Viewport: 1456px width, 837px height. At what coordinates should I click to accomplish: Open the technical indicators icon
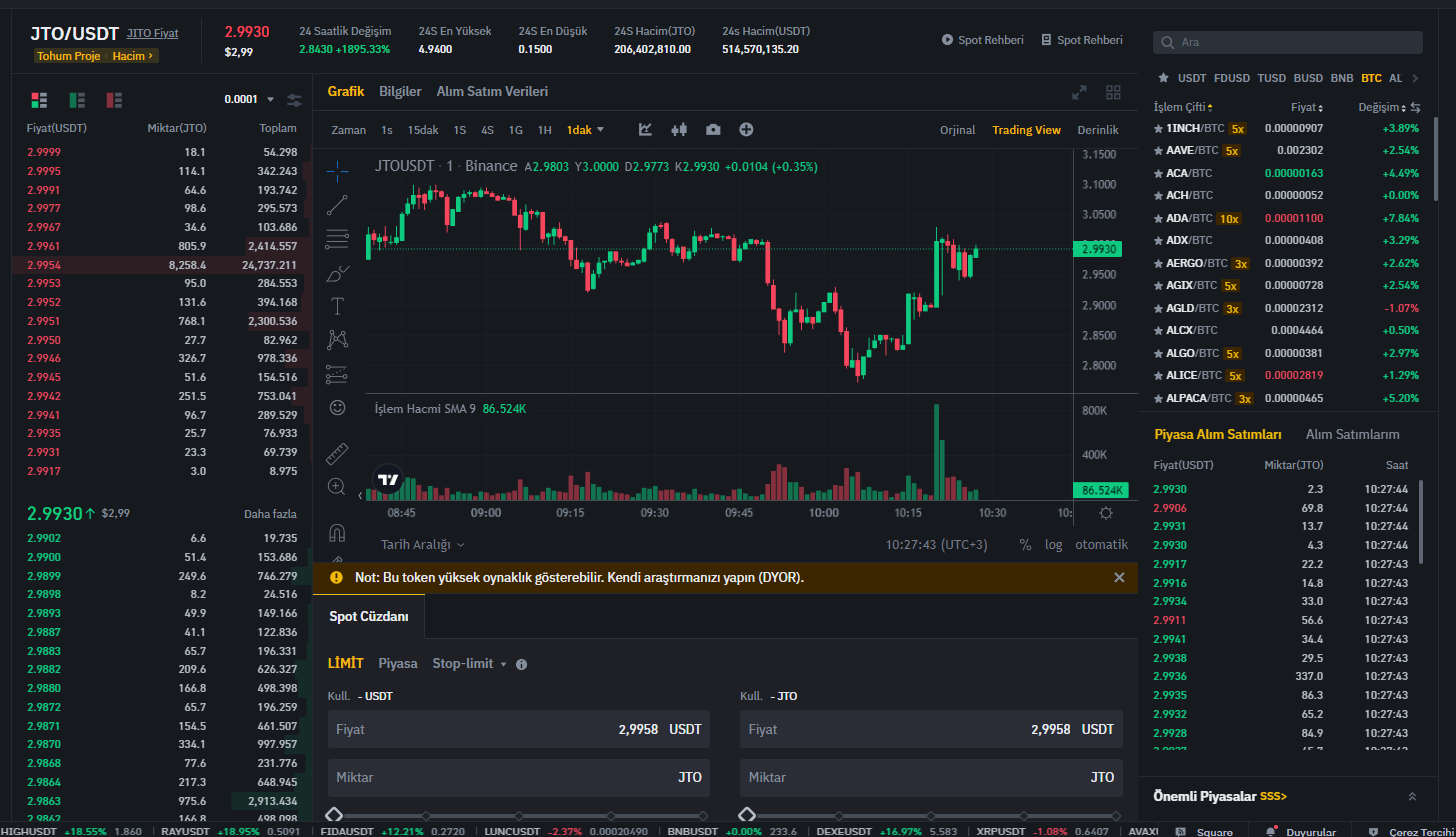(x=646, y=130)
